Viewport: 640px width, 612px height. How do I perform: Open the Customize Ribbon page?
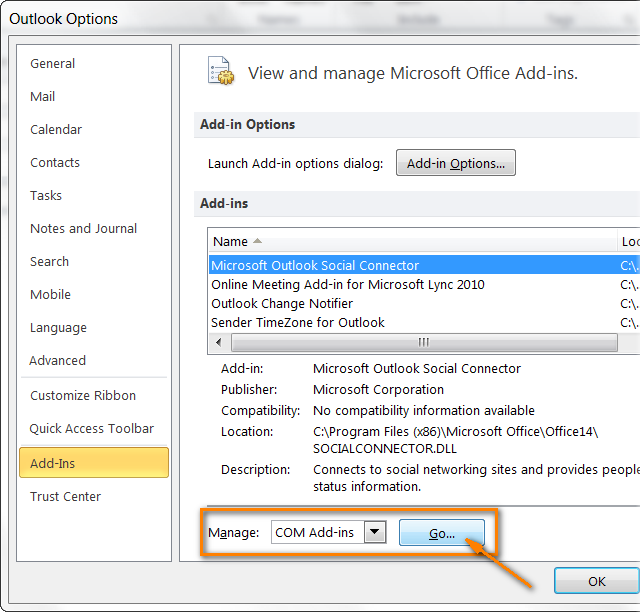click(83, 396)
